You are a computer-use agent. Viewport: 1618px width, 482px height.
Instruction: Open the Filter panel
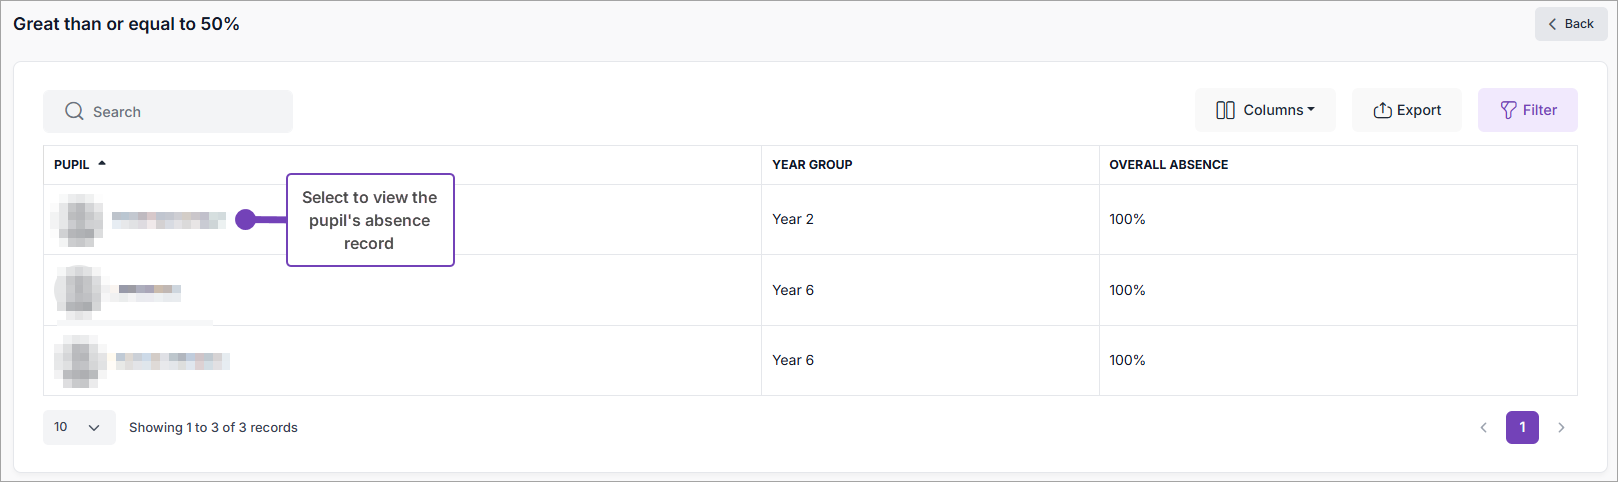1528,110
